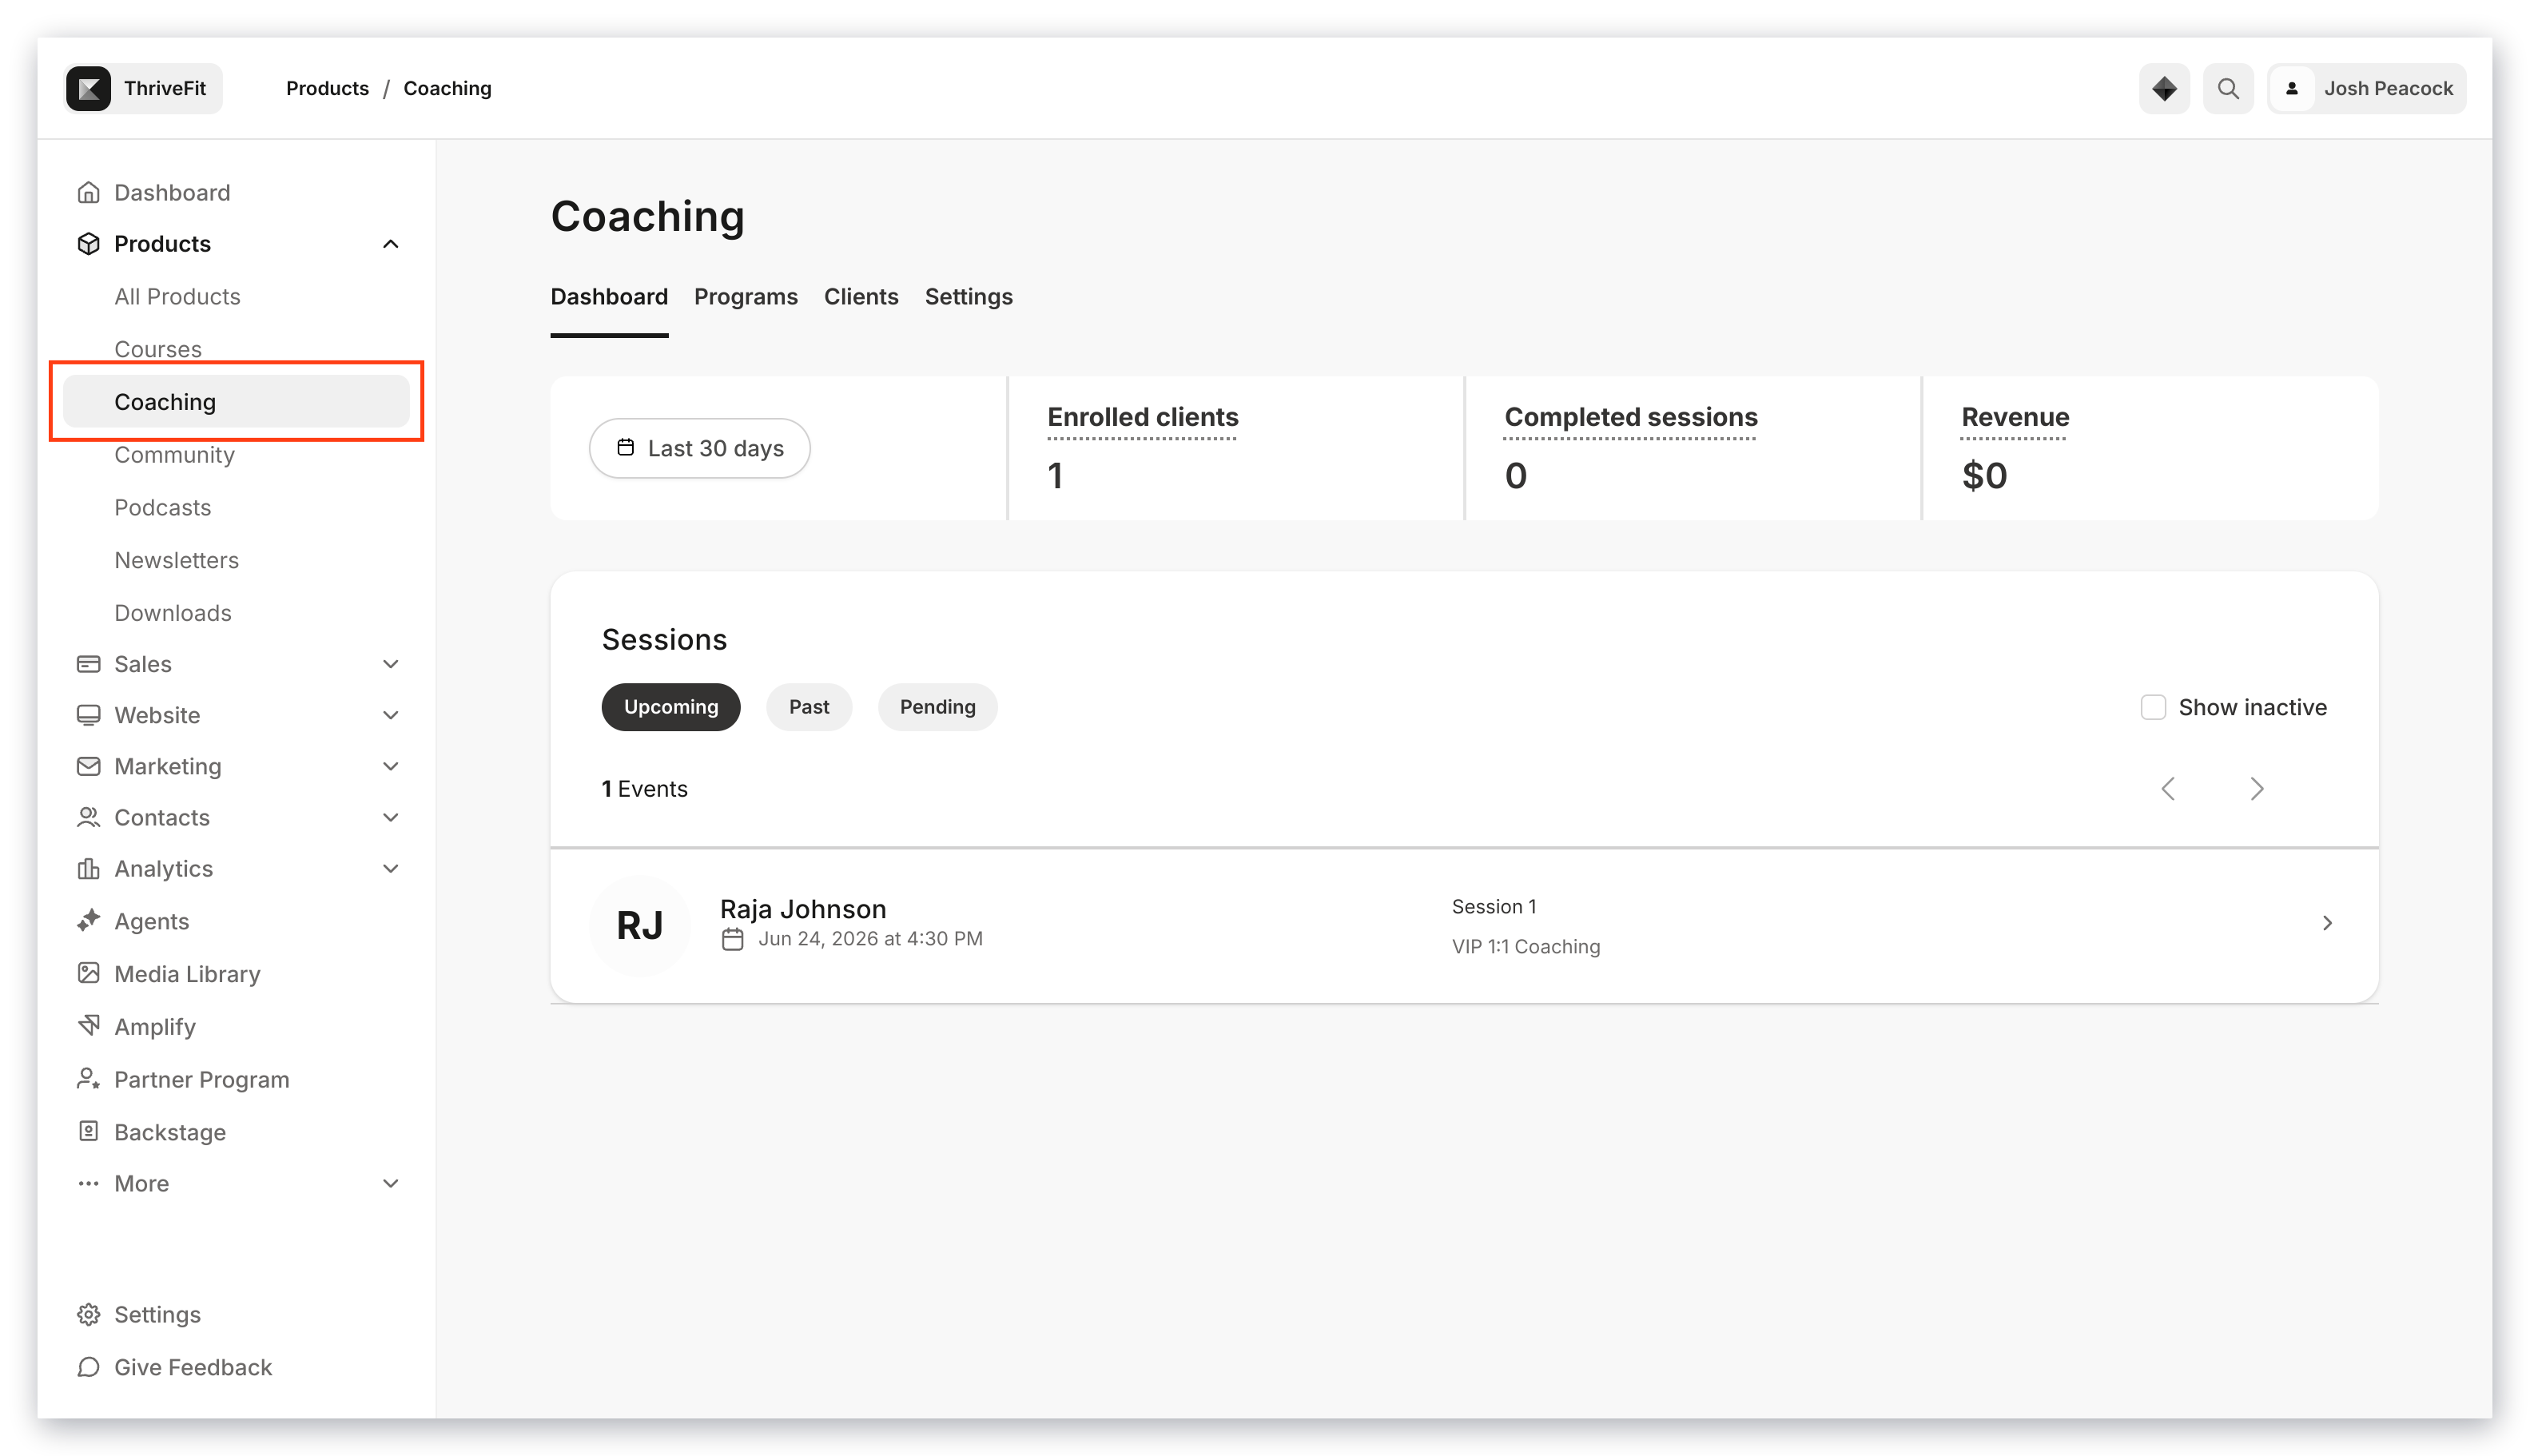Click the Sales card icon

point(89,664)
